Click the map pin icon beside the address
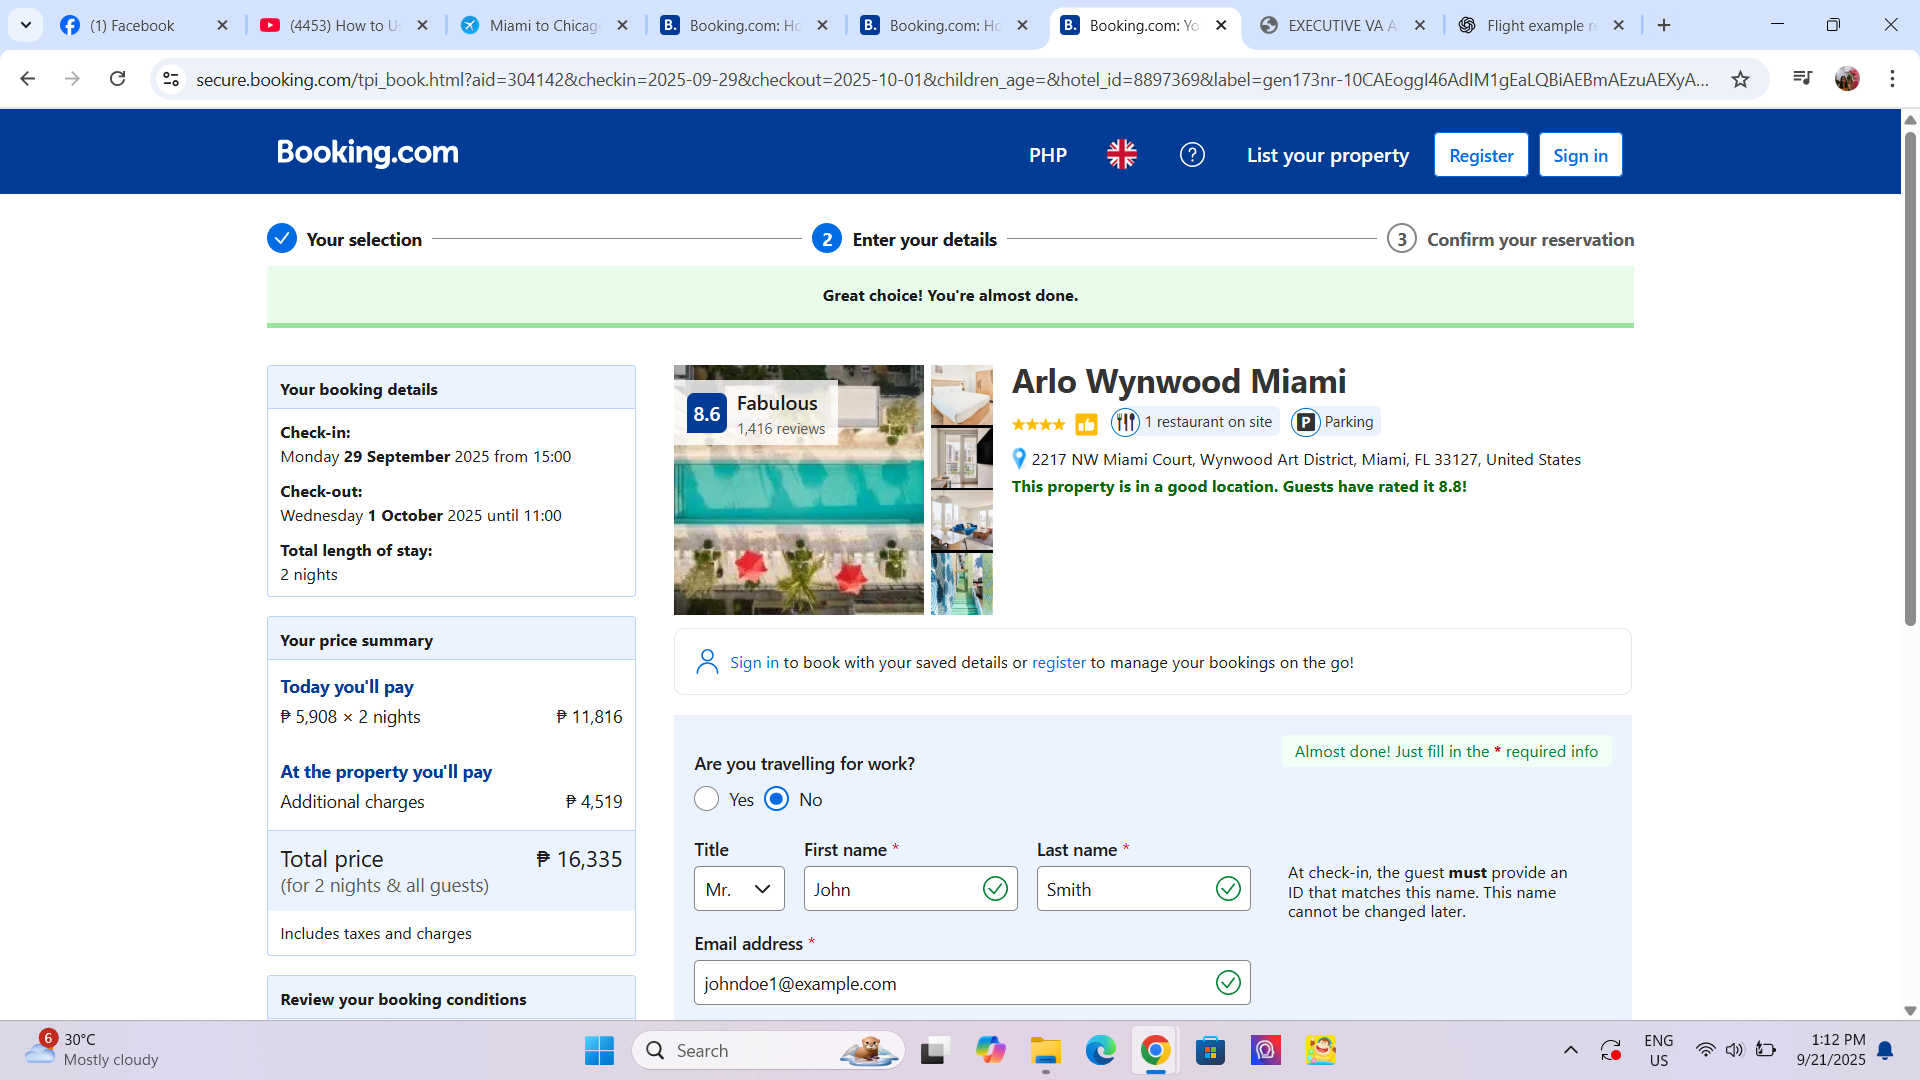Image resolution: width=1920 pixels, height=1080 pixels. pyautogui.click(x=1019, y=459)
